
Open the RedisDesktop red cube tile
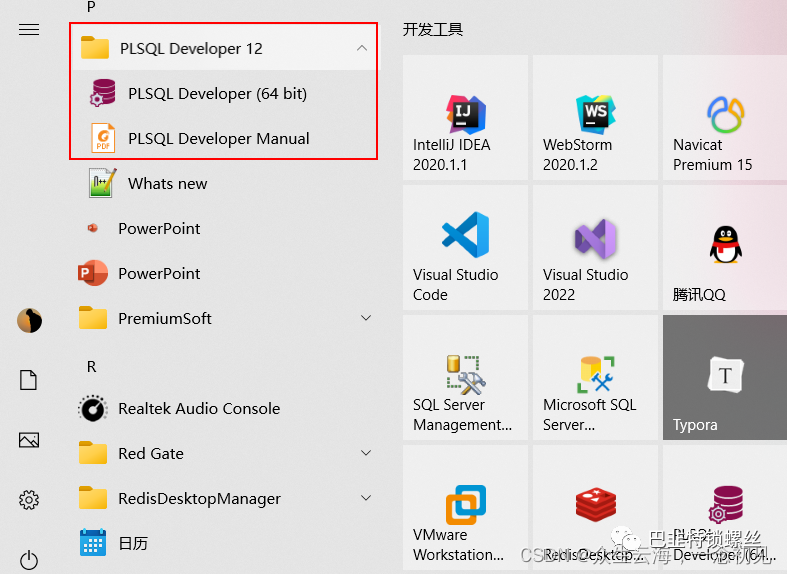click(595, 507)
